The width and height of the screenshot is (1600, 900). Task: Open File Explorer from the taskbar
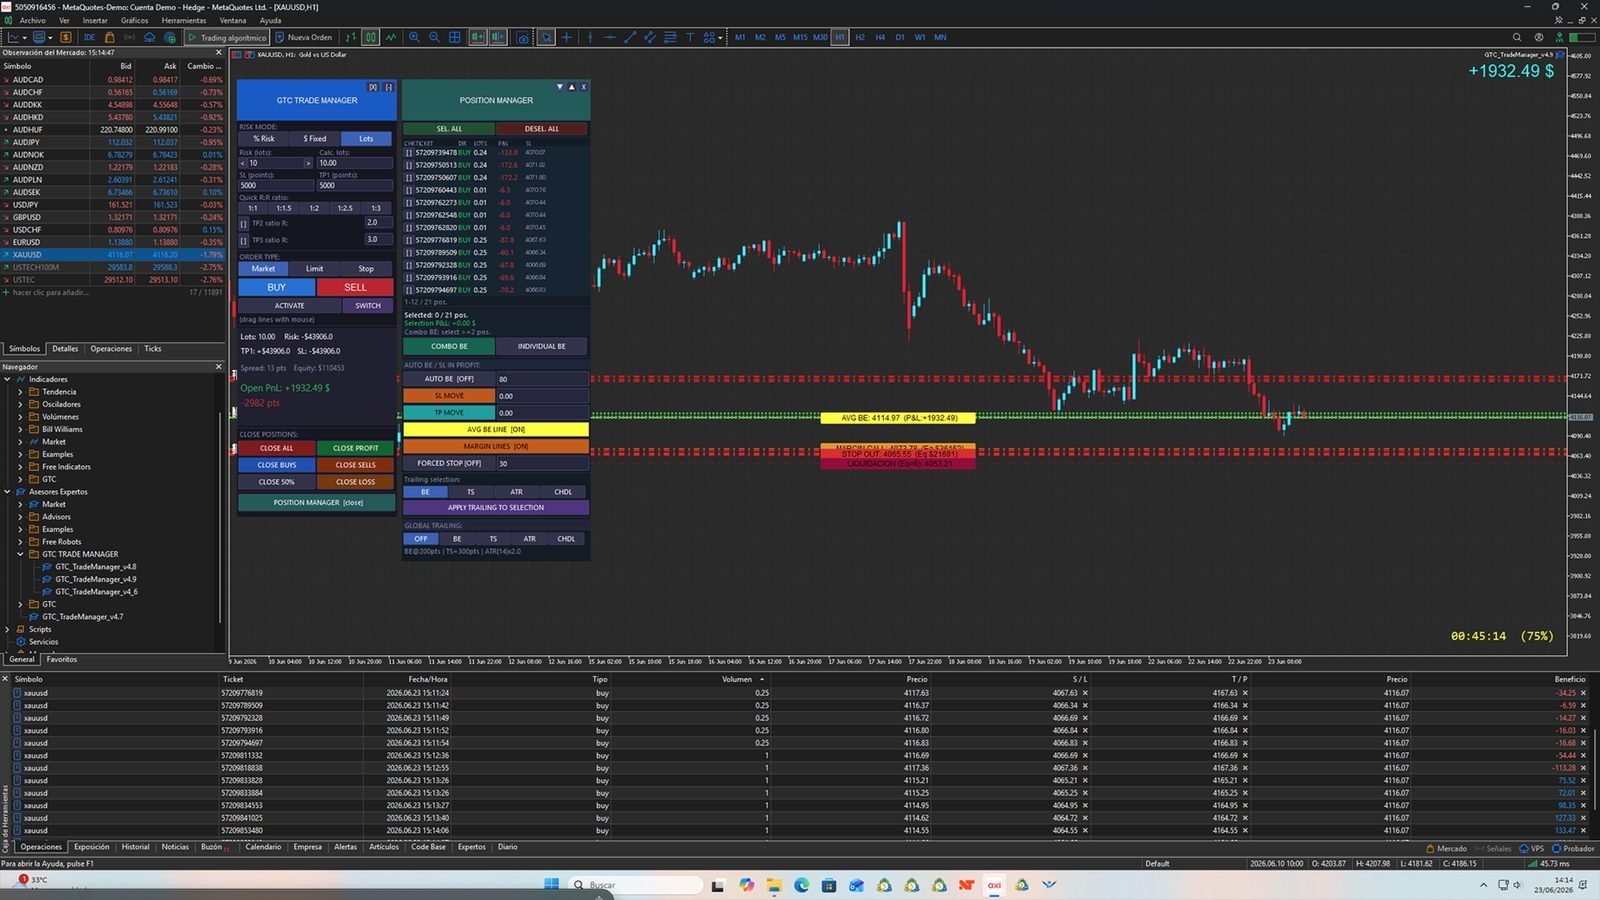point(774,885)
